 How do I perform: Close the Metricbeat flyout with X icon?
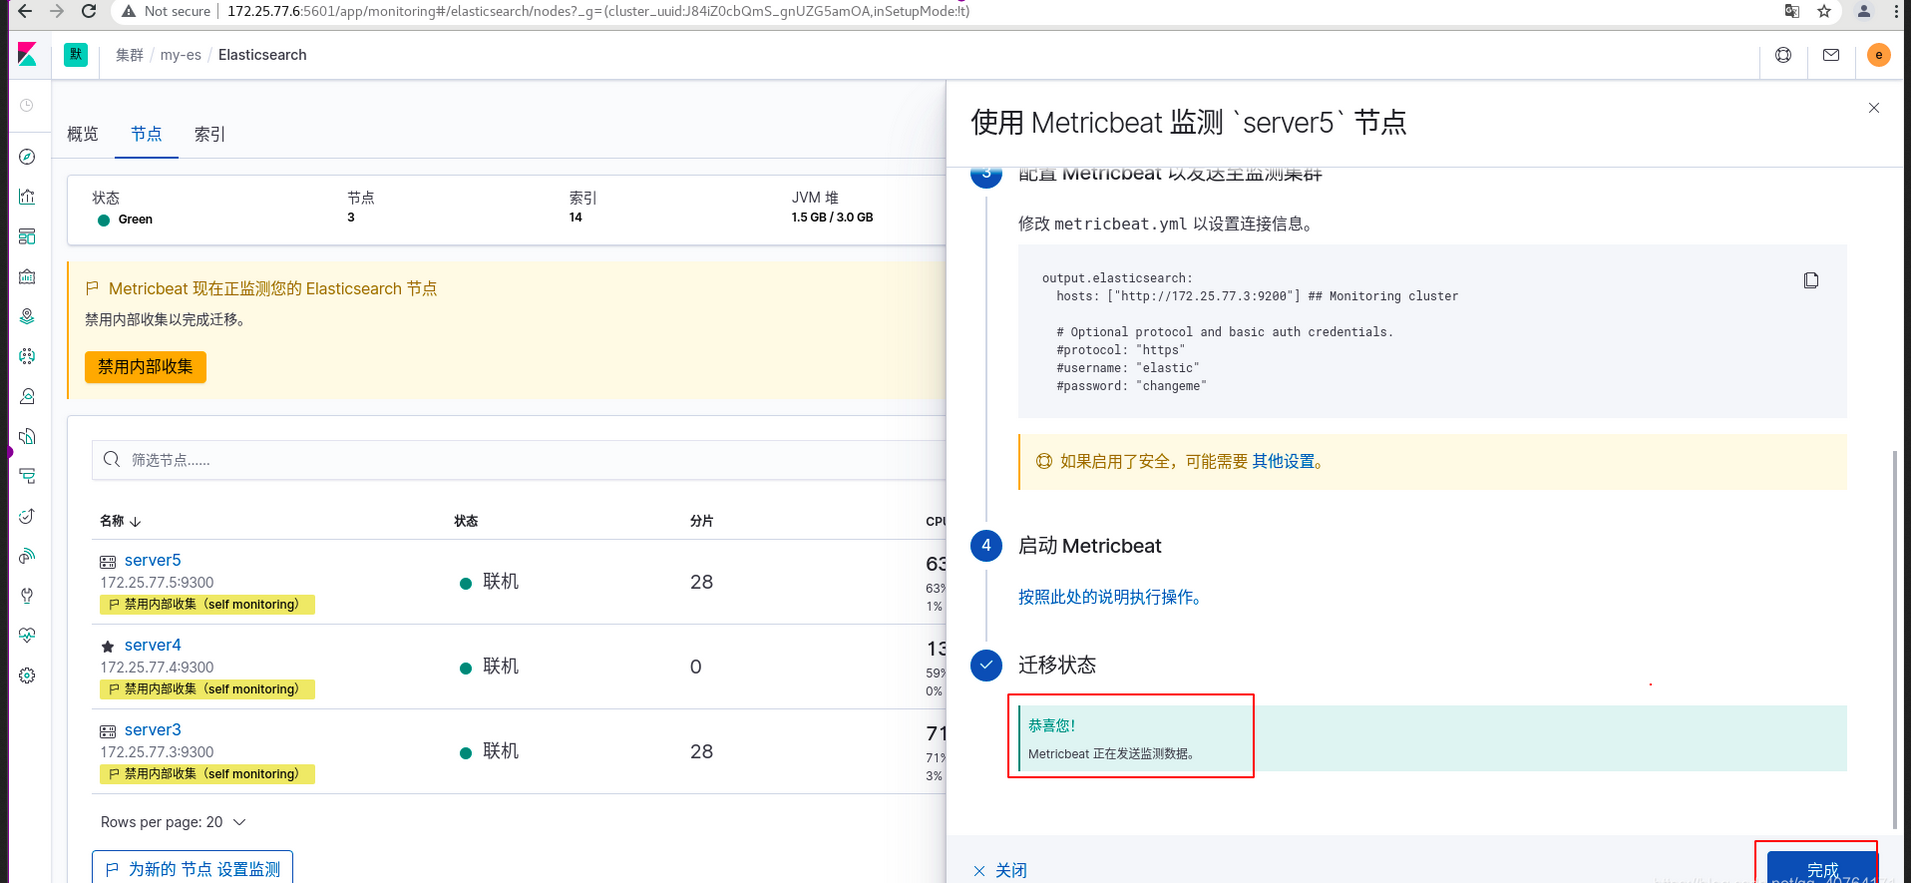coord(1874,108)
